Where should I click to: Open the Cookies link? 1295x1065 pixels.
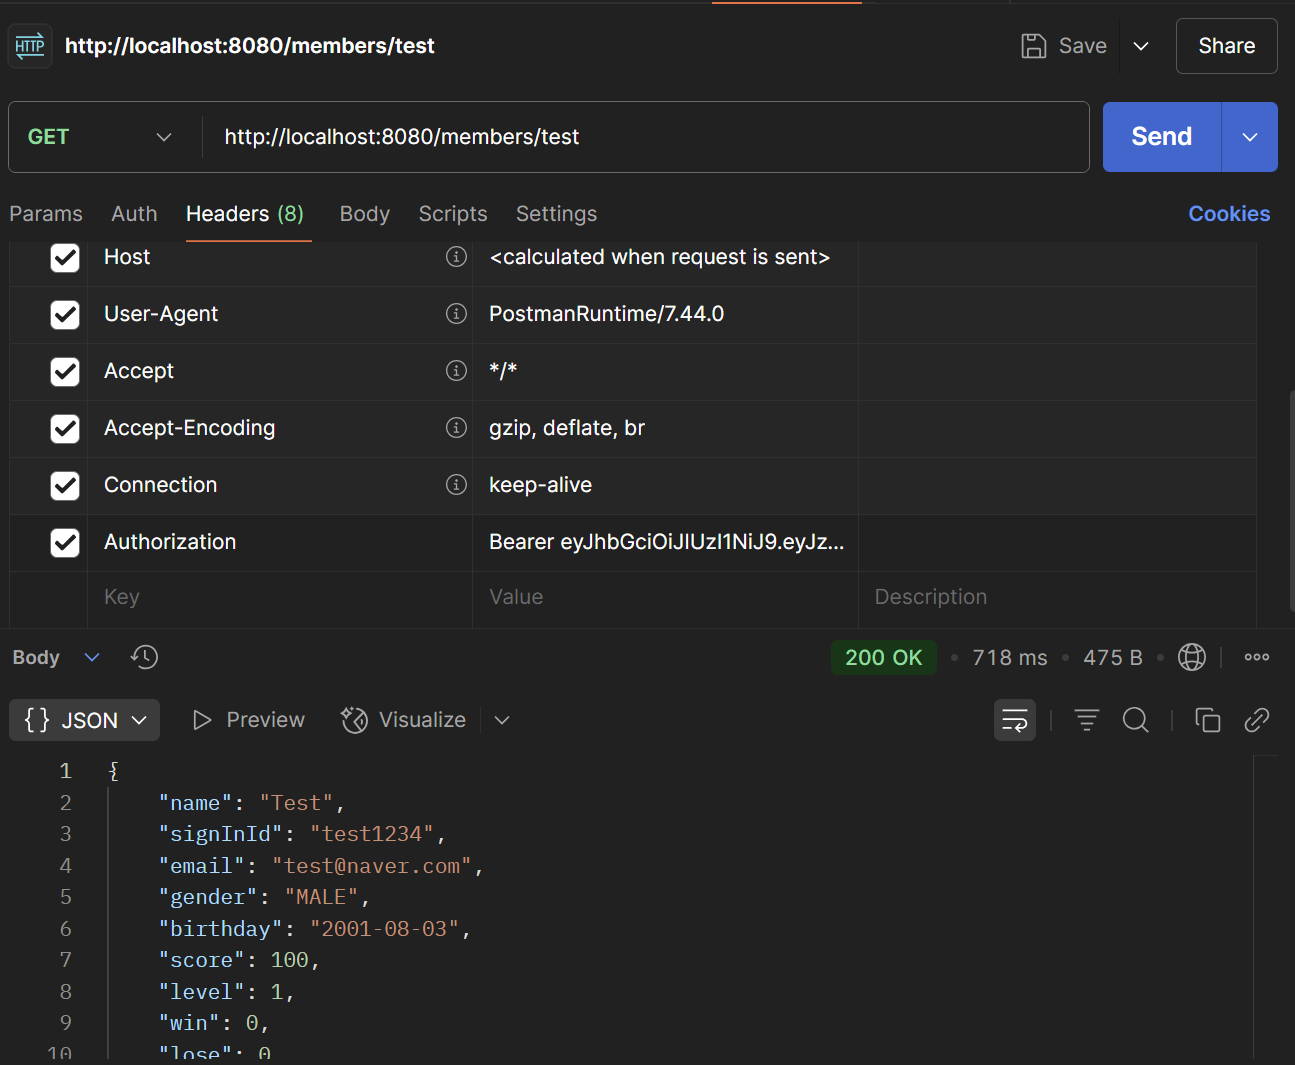click(x=1229, y=214)
